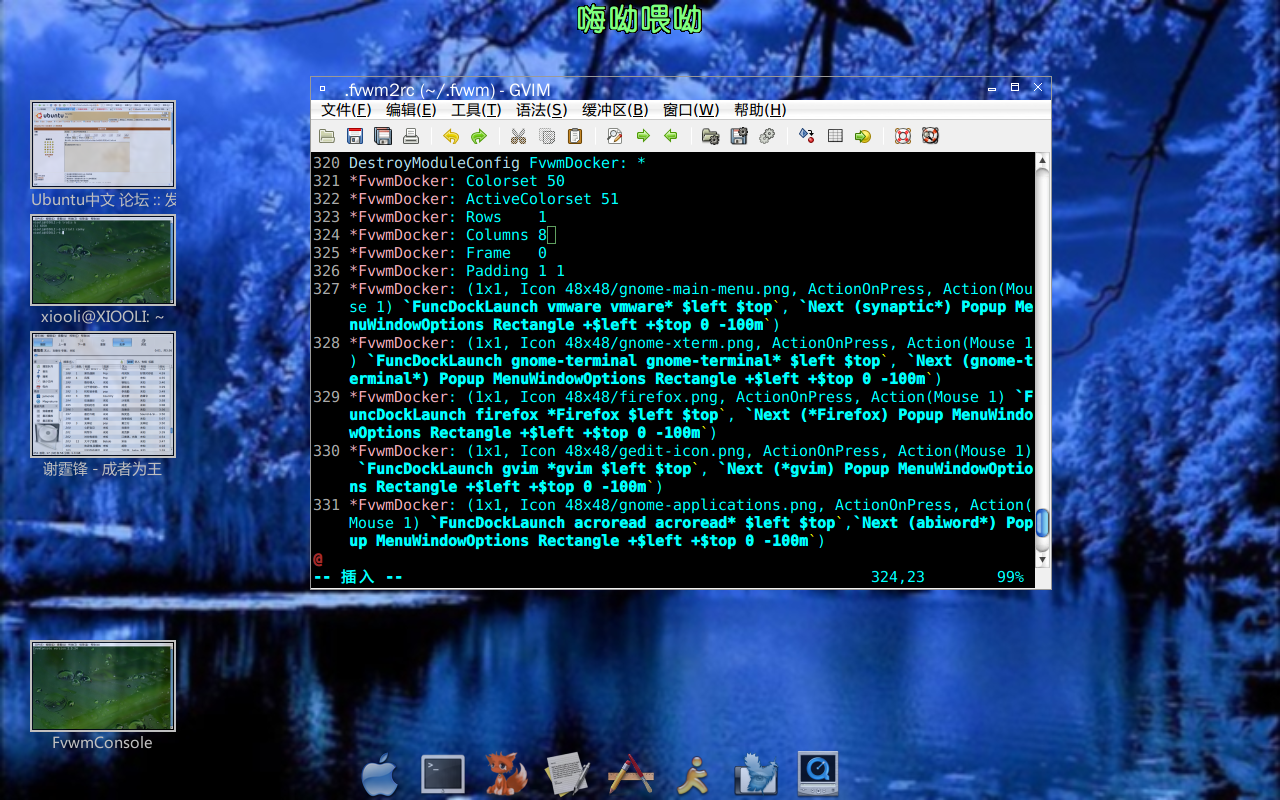Launch Firefox via the fox dock icon
The height and width of the screenshot is (800, 1280).
(x=506, y=774)
